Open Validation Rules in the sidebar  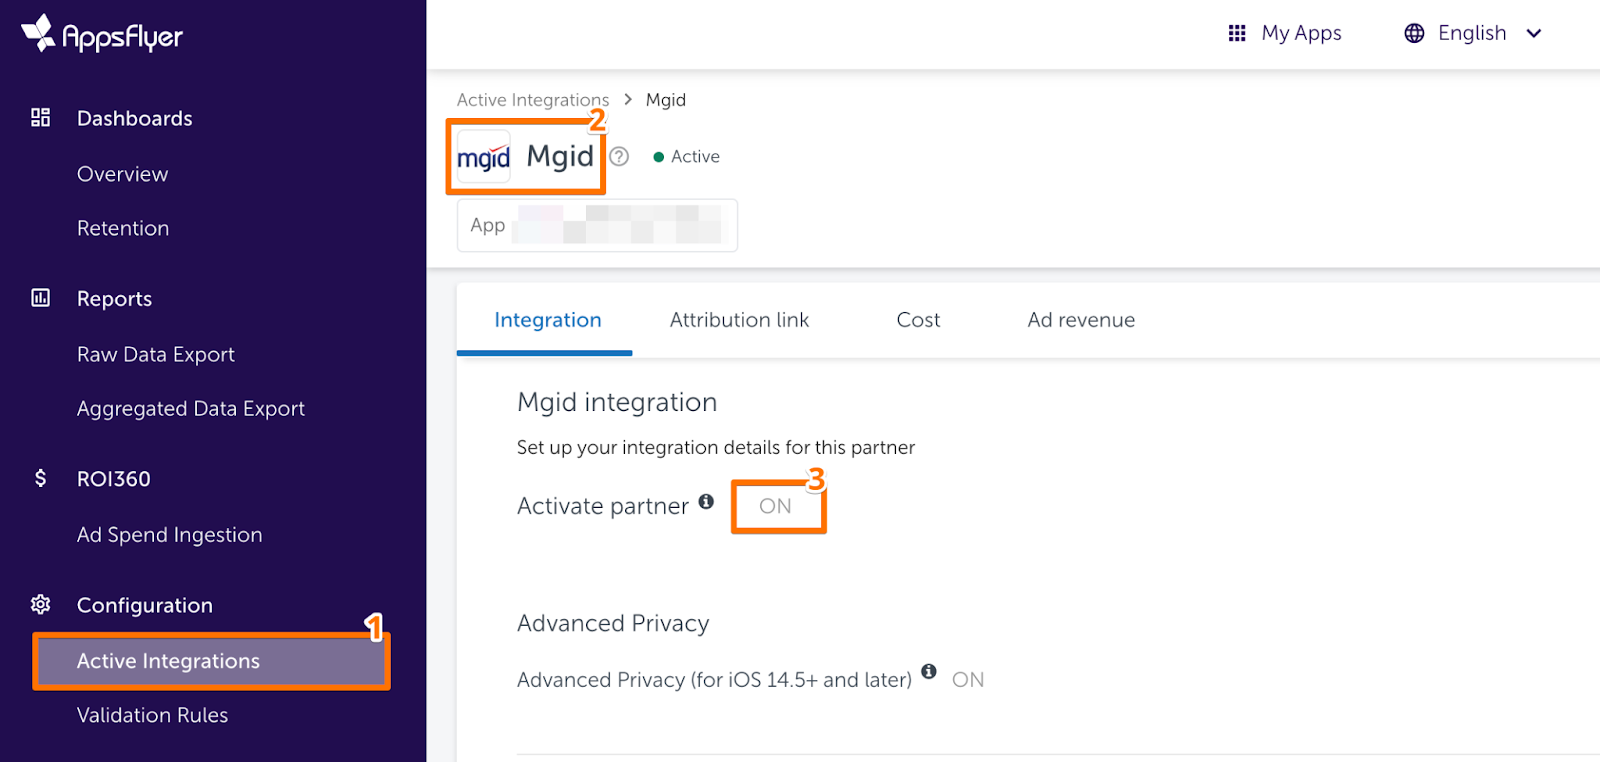coord(152,715)
